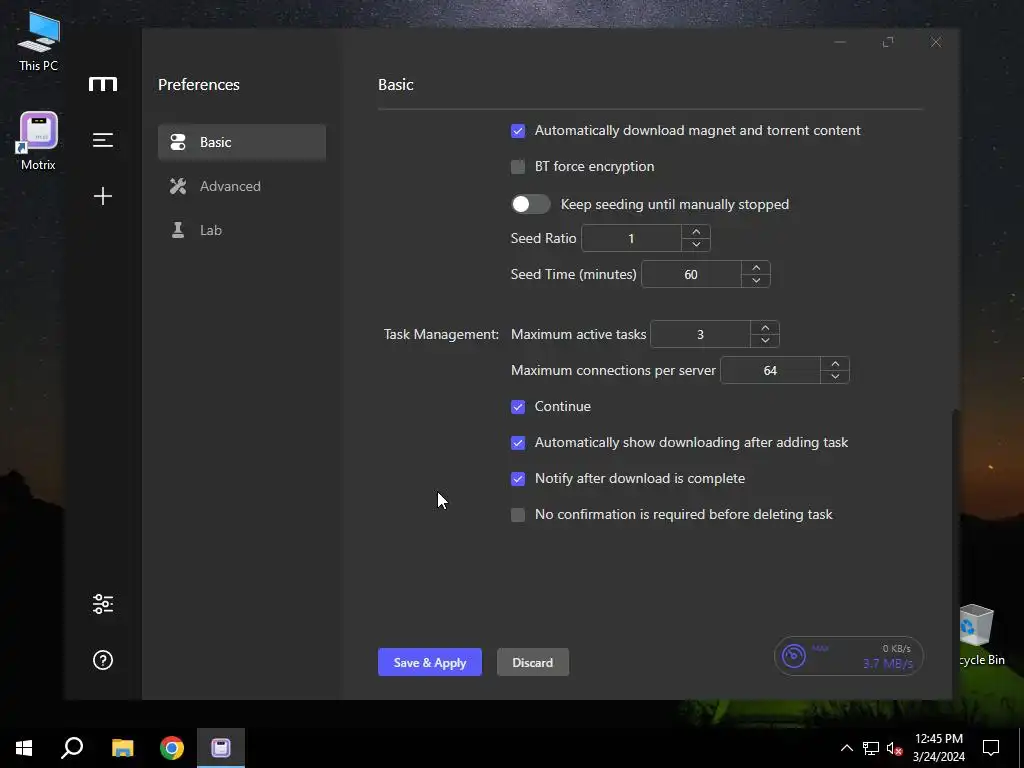Viewport: 1024px width, 768px height.
Task: Increase Seed Time with up arrow
Action: pyautogui.click(x=756, y=268)
